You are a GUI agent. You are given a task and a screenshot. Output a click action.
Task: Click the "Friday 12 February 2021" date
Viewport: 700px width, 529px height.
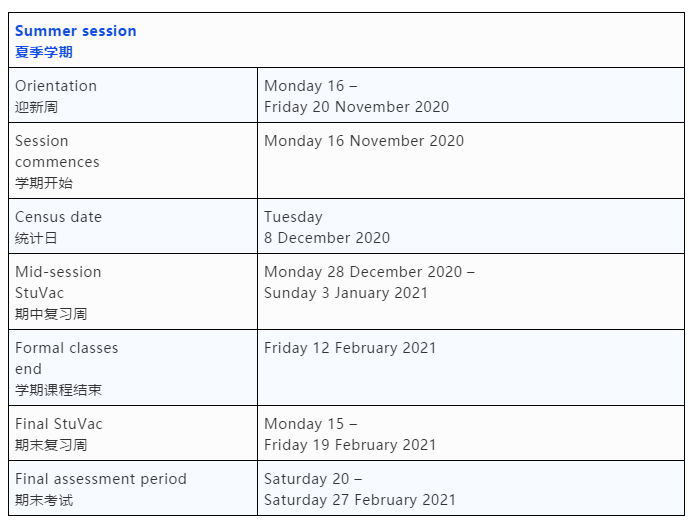point(350,348)
